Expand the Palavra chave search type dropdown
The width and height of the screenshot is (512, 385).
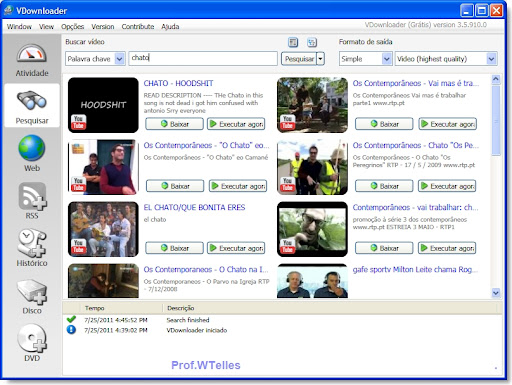(119, 59)
